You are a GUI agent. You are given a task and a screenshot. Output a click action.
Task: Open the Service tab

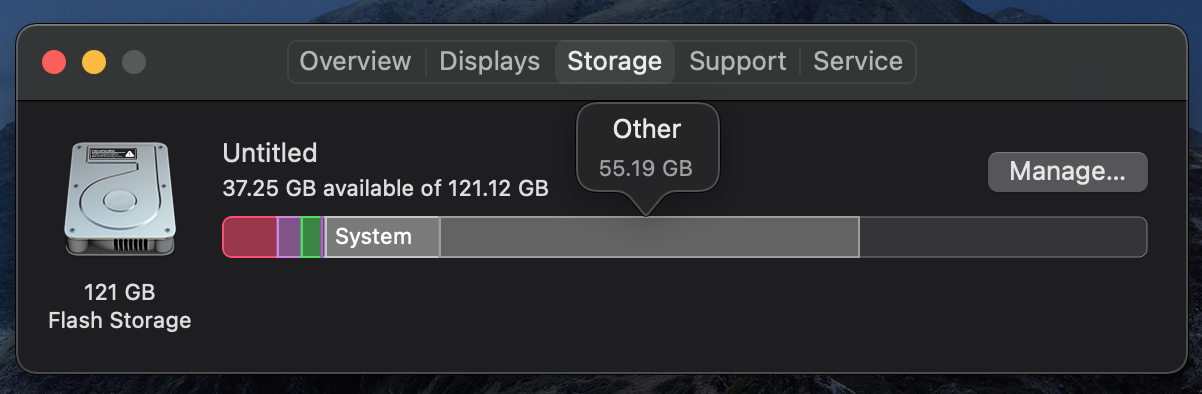pyautogui.click(x=858, y=61)
